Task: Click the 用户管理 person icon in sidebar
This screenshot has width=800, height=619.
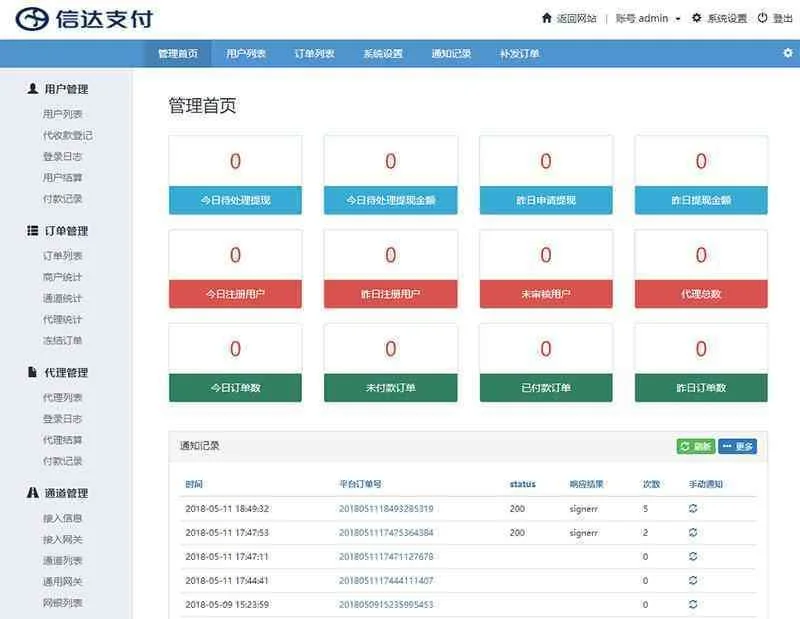Action: 33,89
